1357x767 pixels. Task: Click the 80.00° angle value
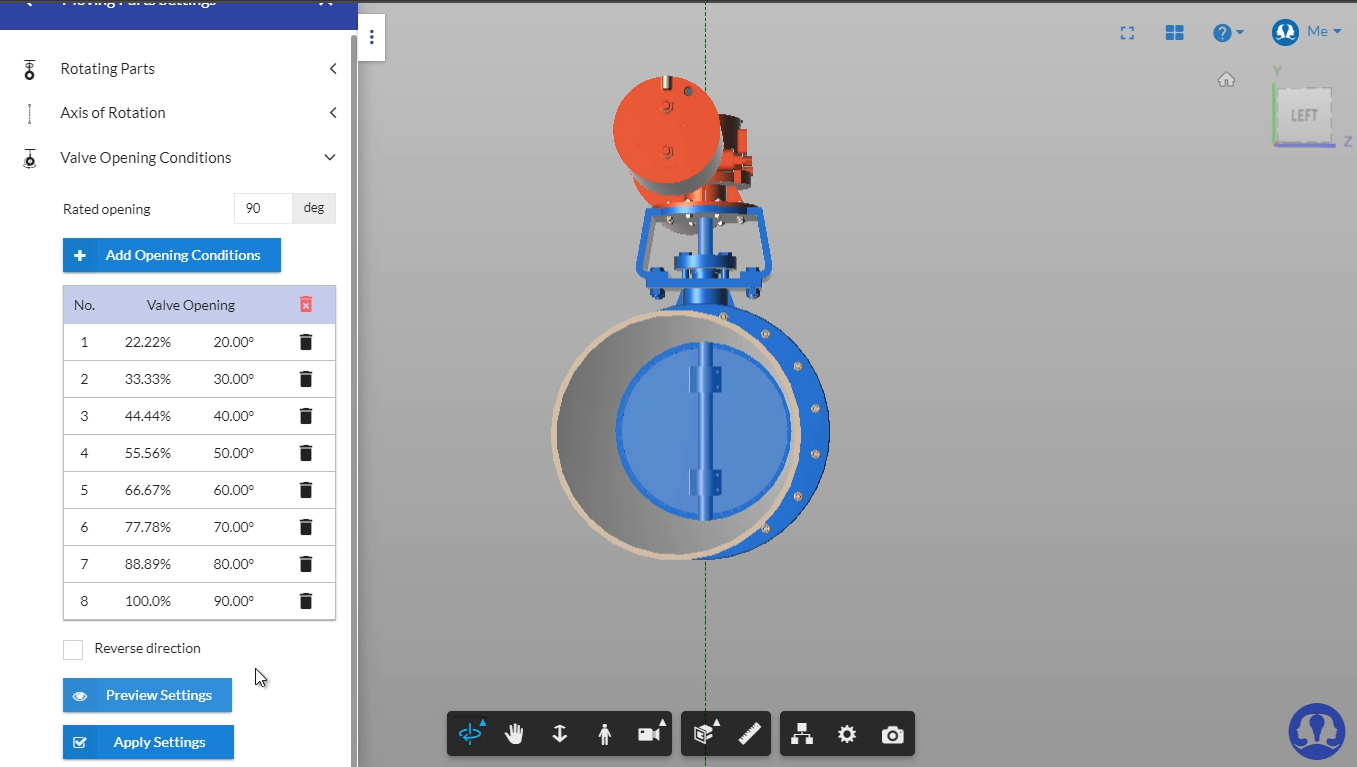(234, 564)
